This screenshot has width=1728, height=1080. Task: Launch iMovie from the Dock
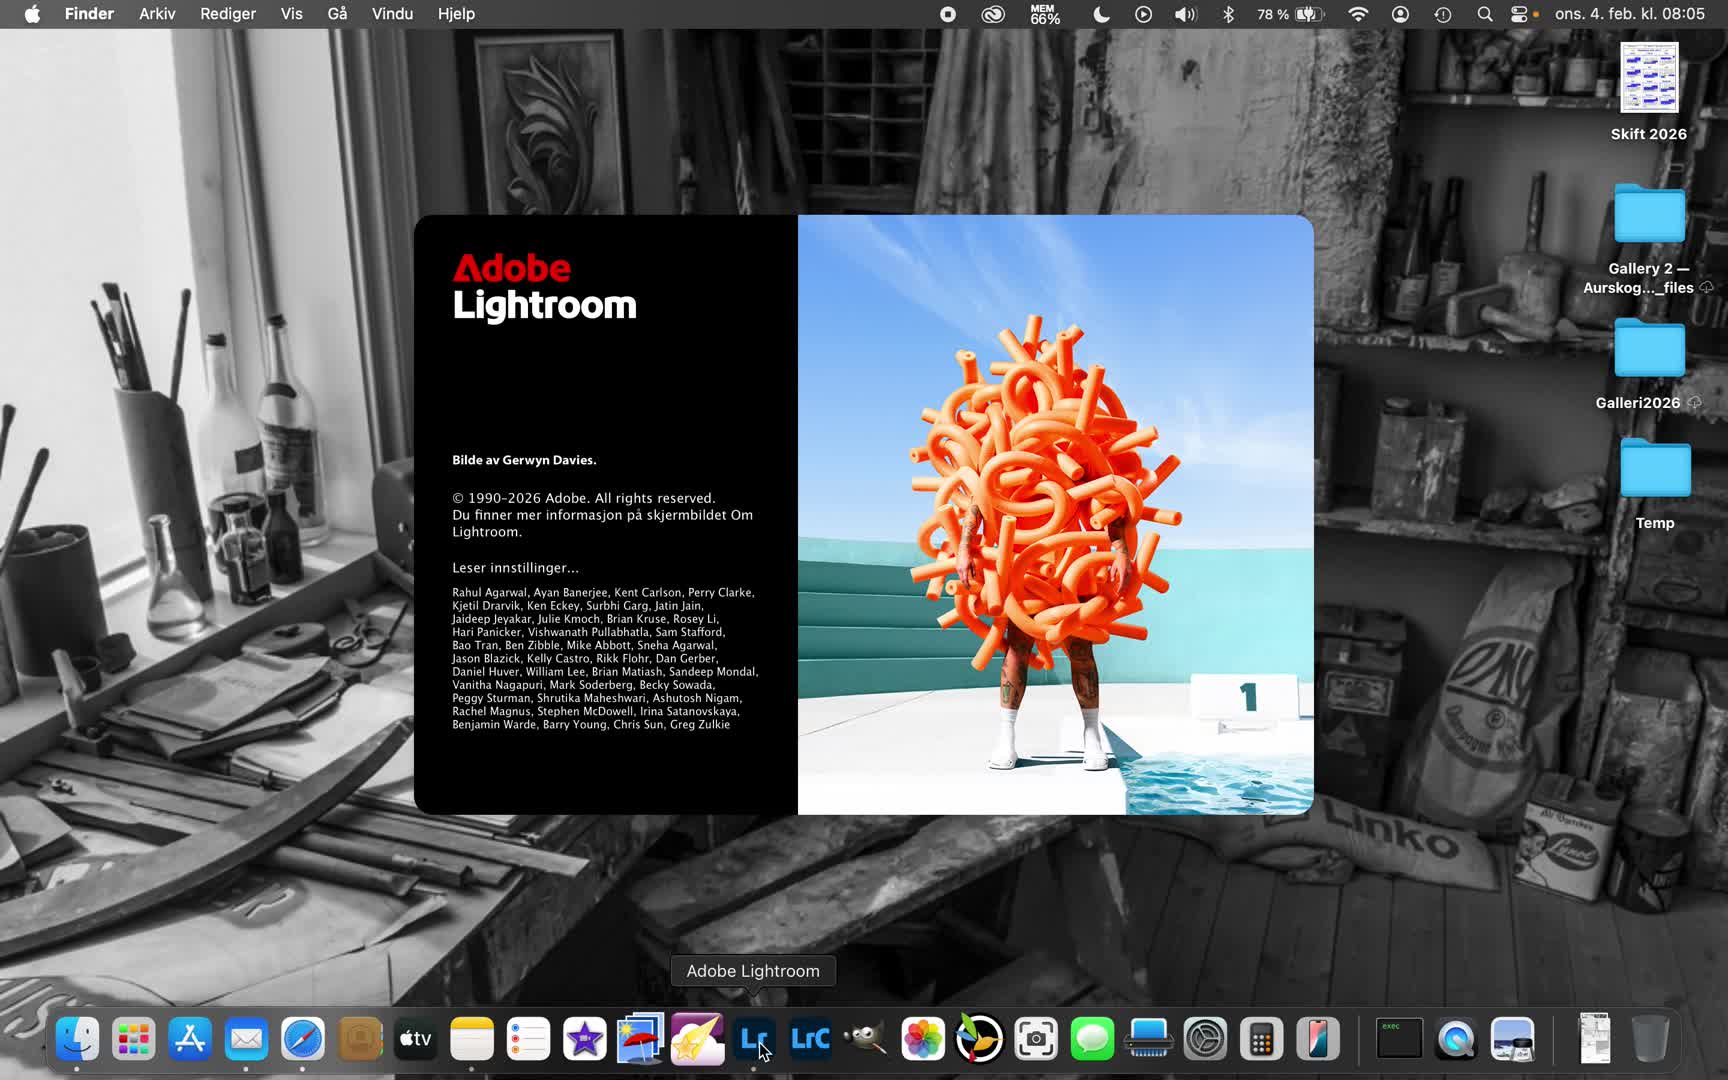(x=585, y=1040)
